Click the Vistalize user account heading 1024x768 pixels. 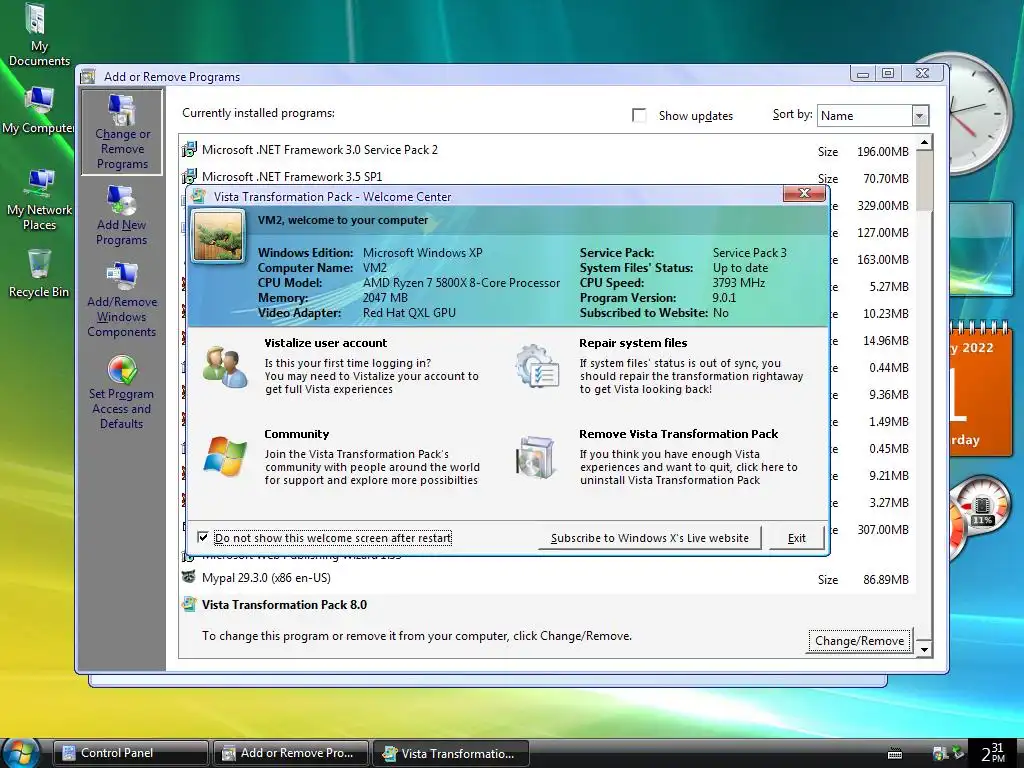(x=325, y=343)
